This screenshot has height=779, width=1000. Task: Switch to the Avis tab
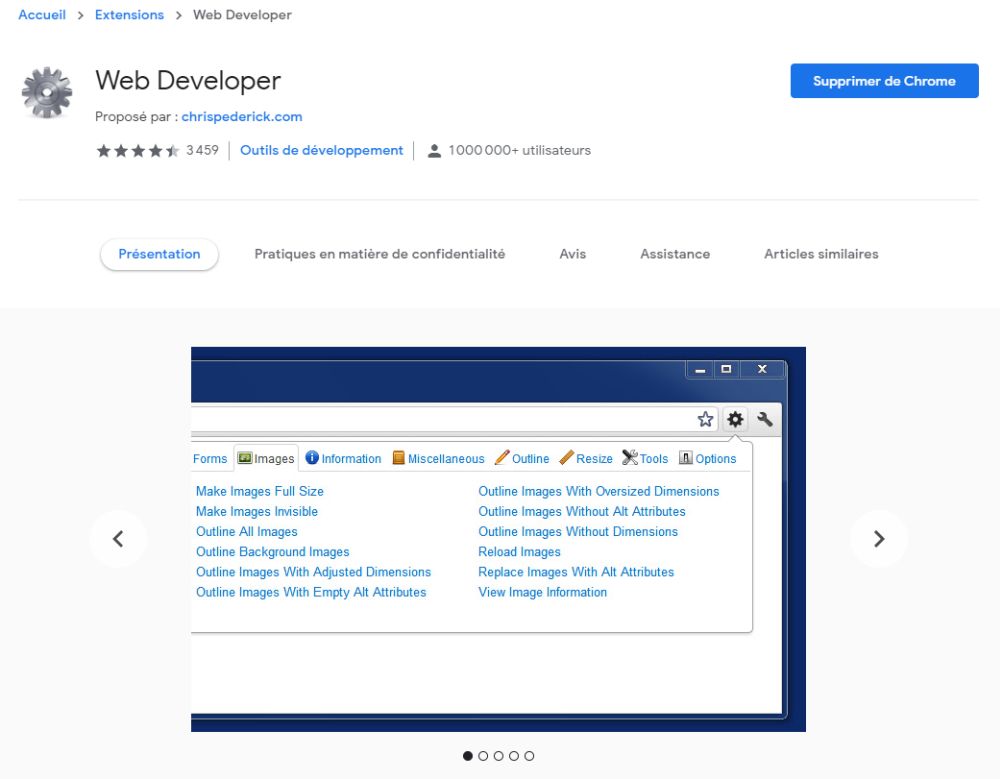tap(573, 254)
